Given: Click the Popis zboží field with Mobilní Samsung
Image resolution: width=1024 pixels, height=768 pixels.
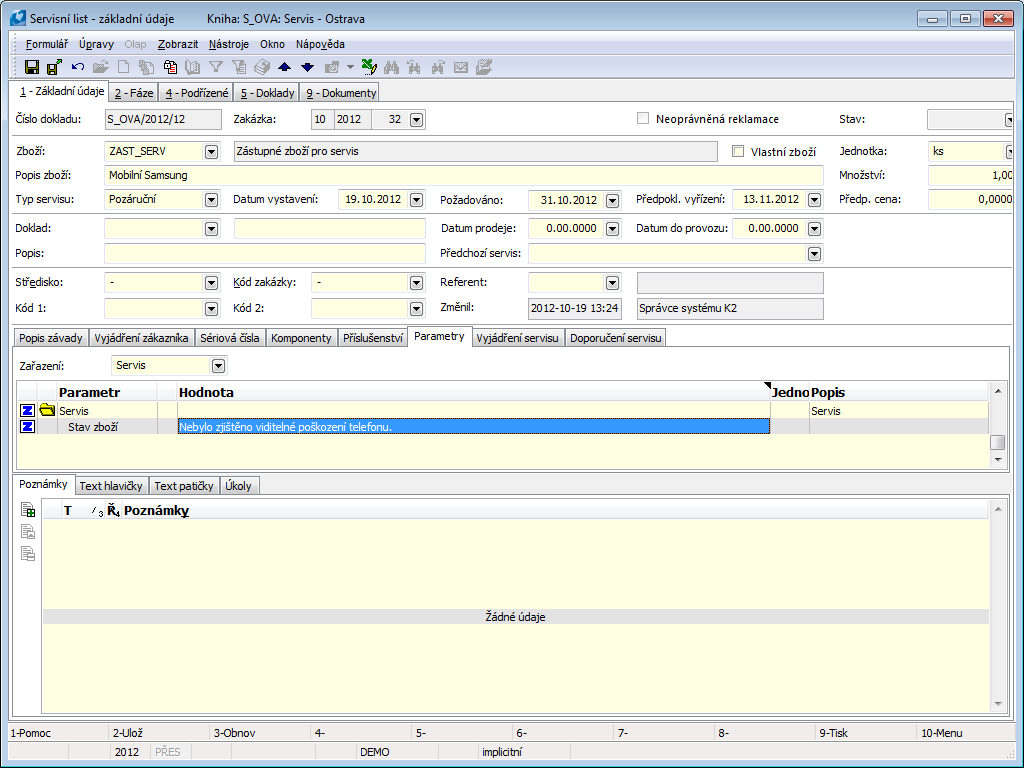Looking at the screenshot, I should [x=462, y=175].
